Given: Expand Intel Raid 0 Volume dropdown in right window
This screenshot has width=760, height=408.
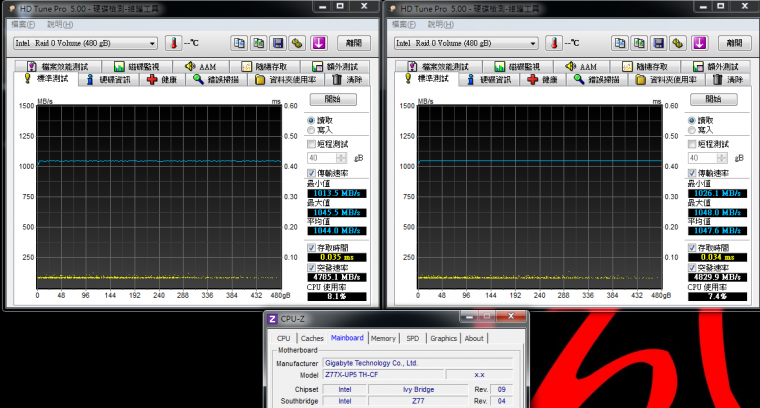Looking at the screenshot, I should coord(531,43).
